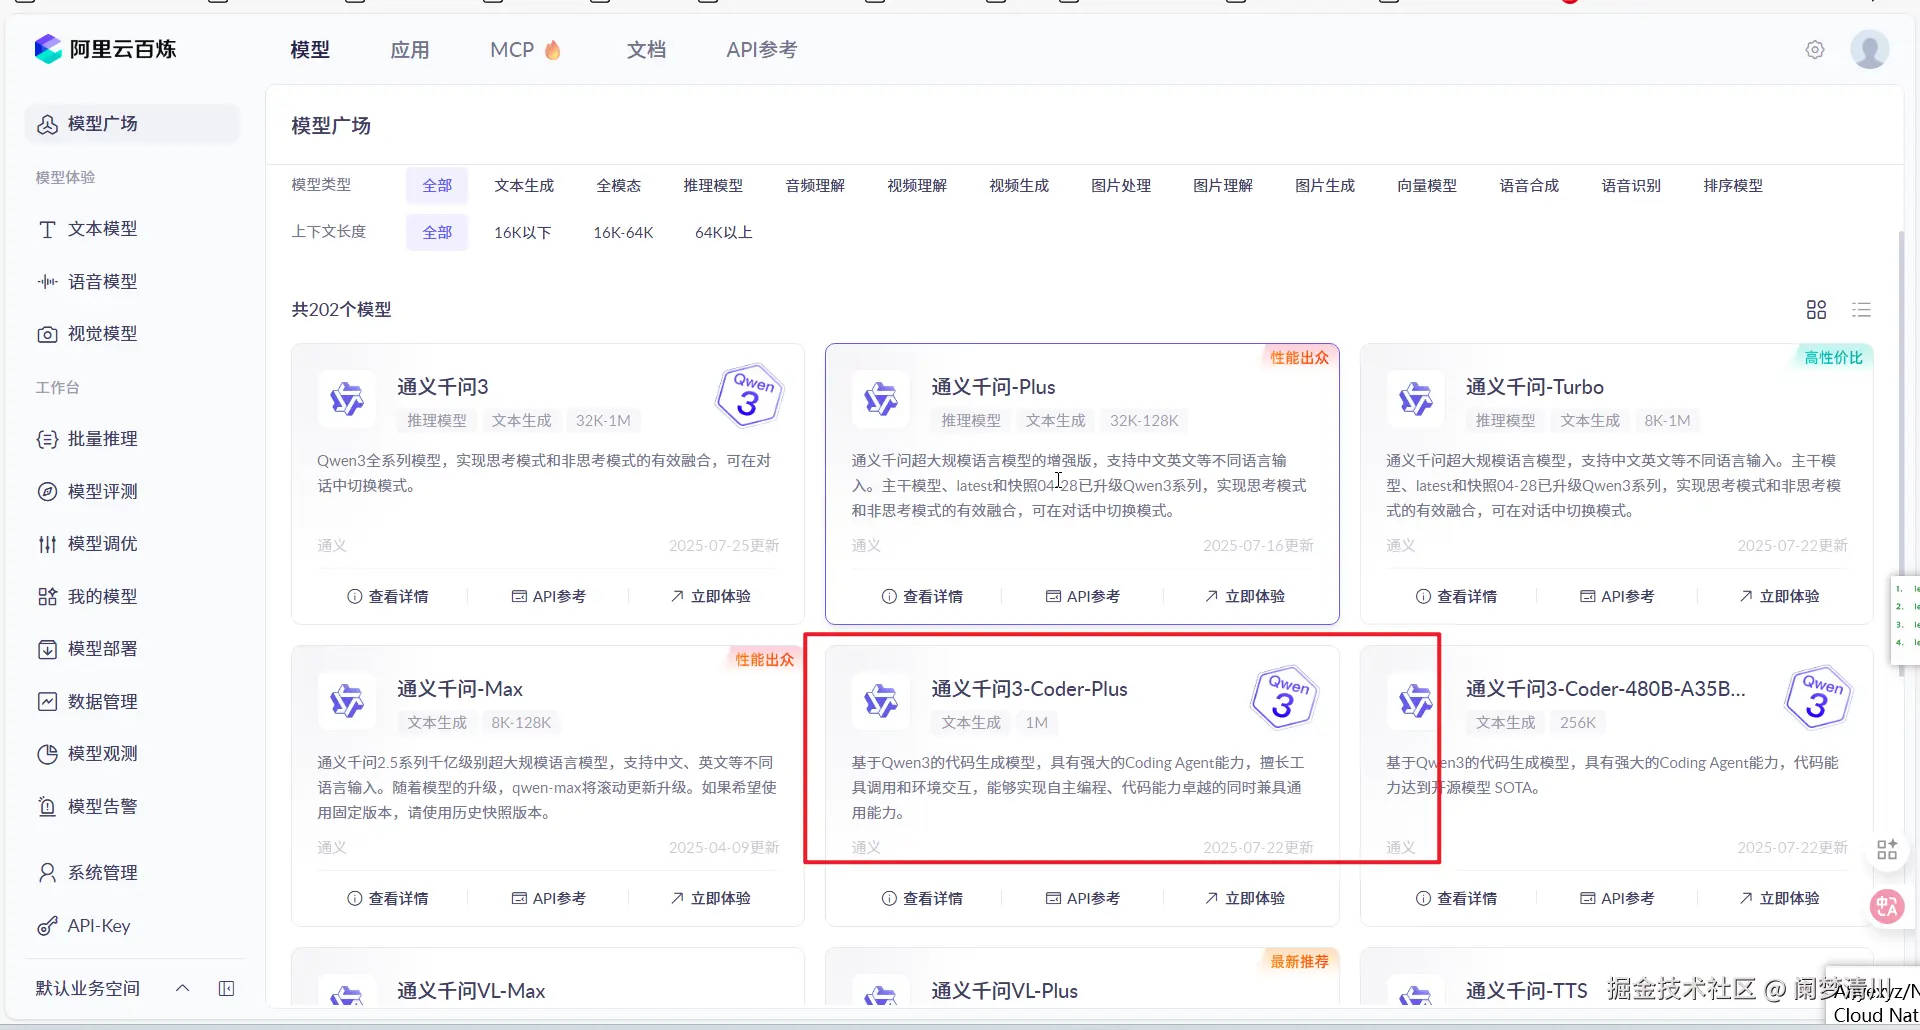Filter models by 视频生成
This screenshot has height=1030, width=1920.
1019,186
